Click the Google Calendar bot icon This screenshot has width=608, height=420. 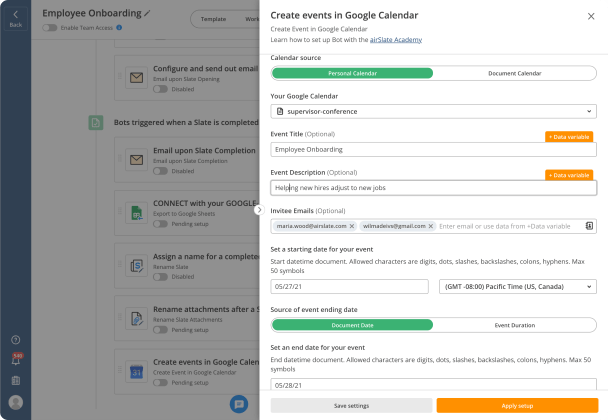[x=136, y=372]
